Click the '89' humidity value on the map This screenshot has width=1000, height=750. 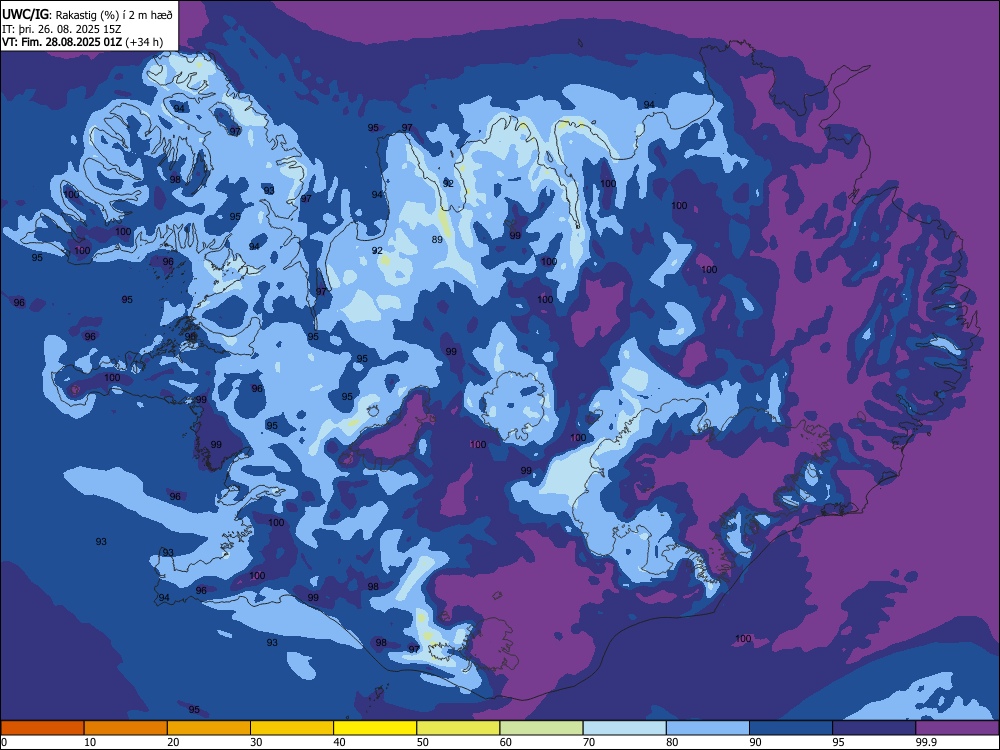coord(437,240)
